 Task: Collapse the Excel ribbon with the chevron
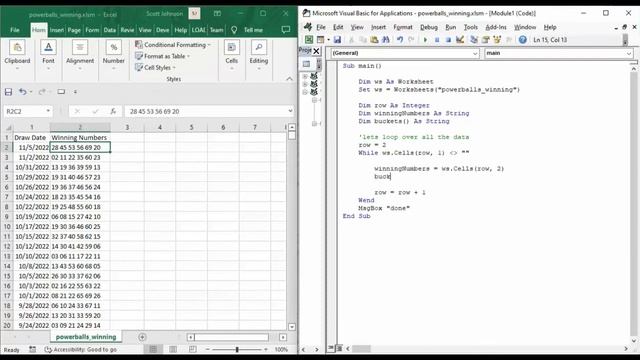pos(289,79)
